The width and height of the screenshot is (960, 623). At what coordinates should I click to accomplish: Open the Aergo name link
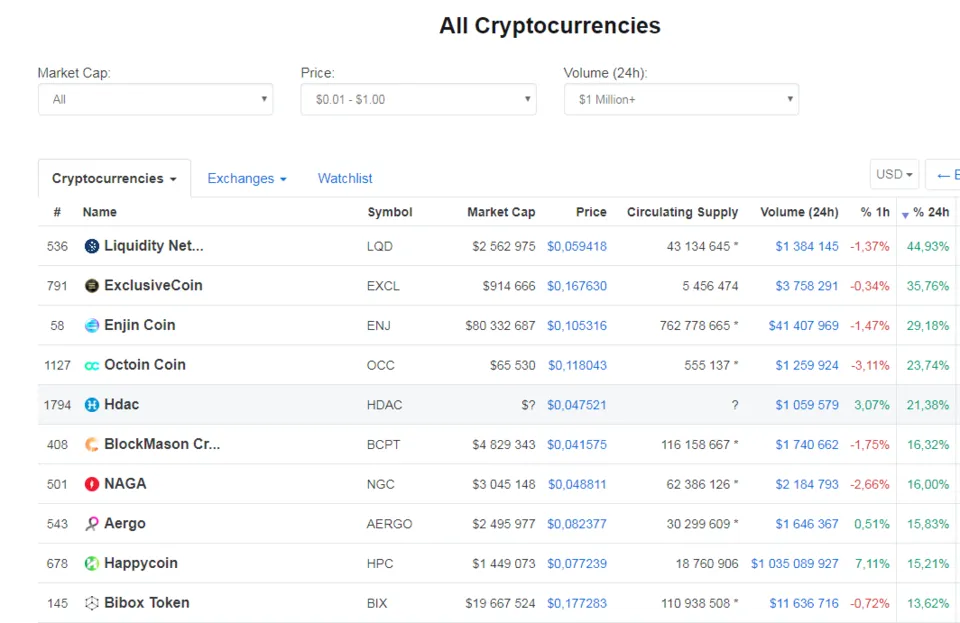pyautogui.click(x=124, y=523)
